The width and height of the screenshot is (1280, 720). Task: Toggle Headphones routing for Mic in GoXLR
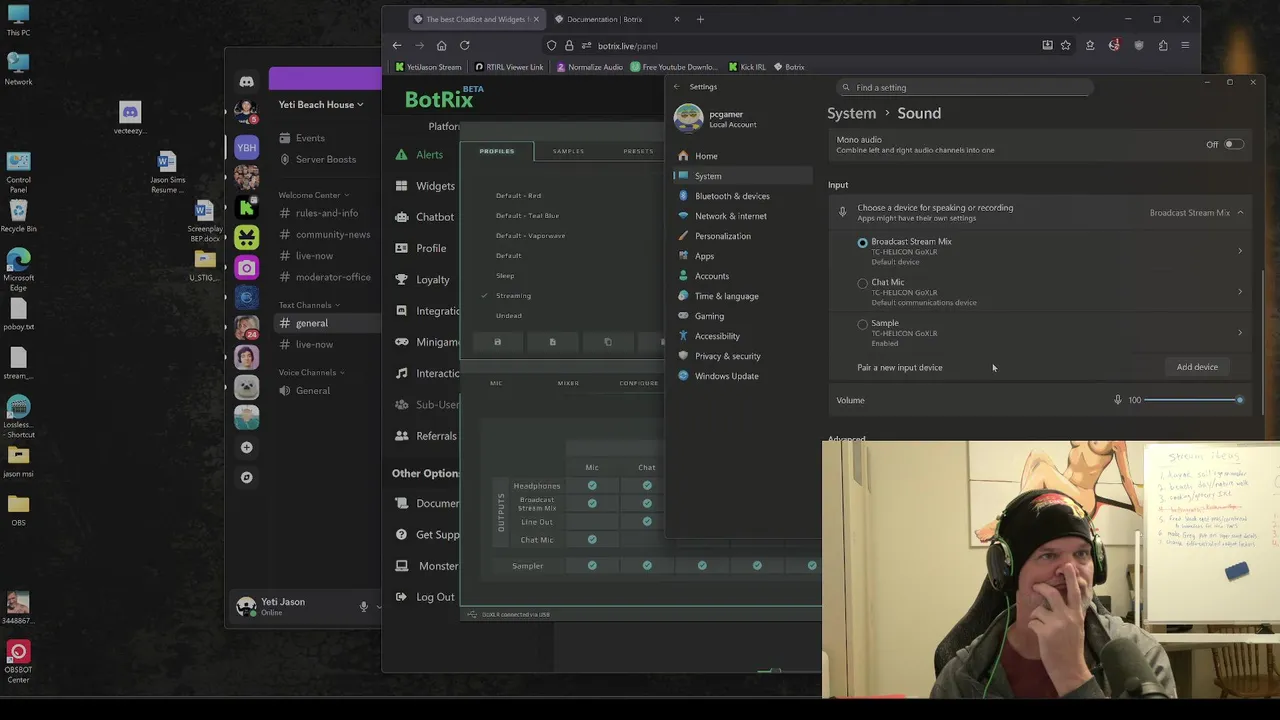tap(592, 486)
